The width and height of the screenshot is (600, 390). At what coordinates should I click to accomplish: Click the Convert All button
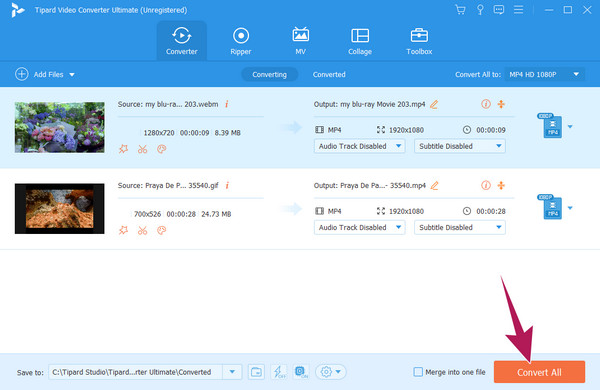tap(539, 372)
